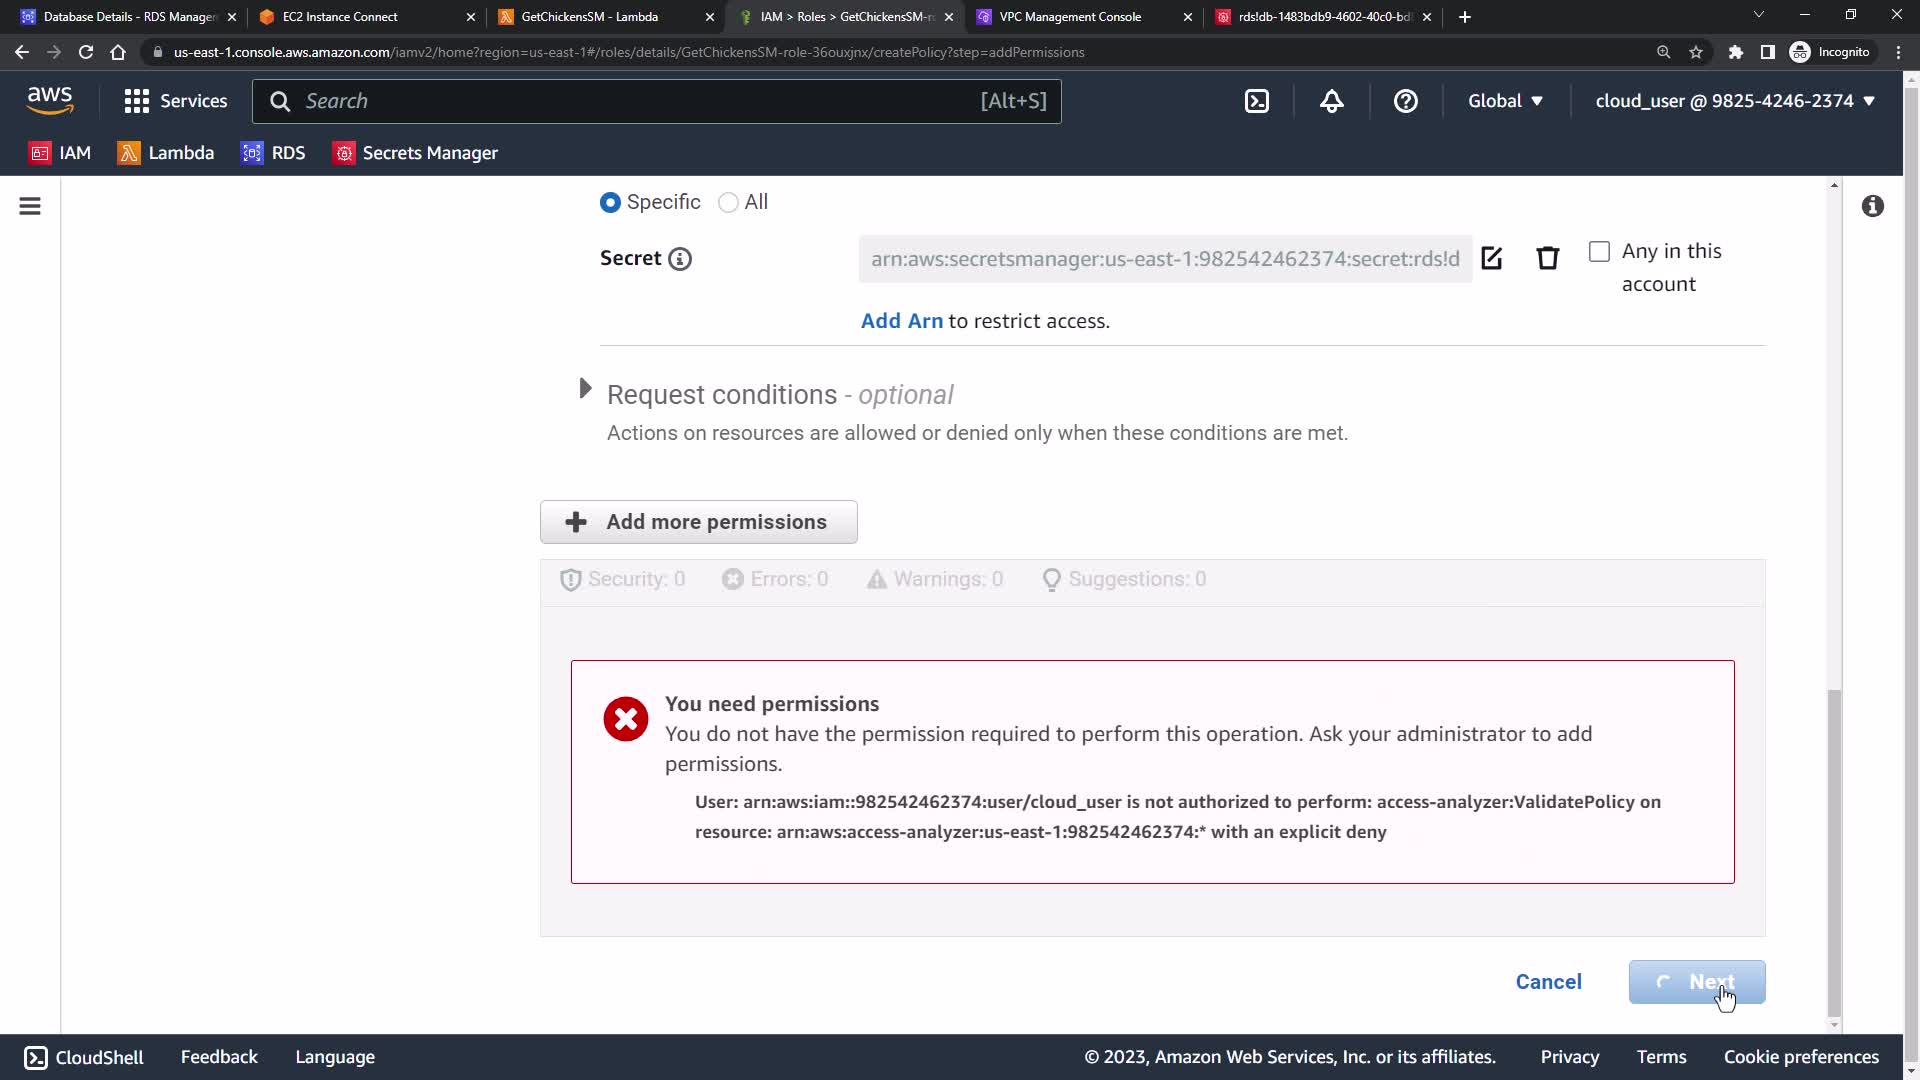This screenshot has height=1080, width=1920.
Task: Open the cloud_user account dropdown
Action: tap(1734, 101)
